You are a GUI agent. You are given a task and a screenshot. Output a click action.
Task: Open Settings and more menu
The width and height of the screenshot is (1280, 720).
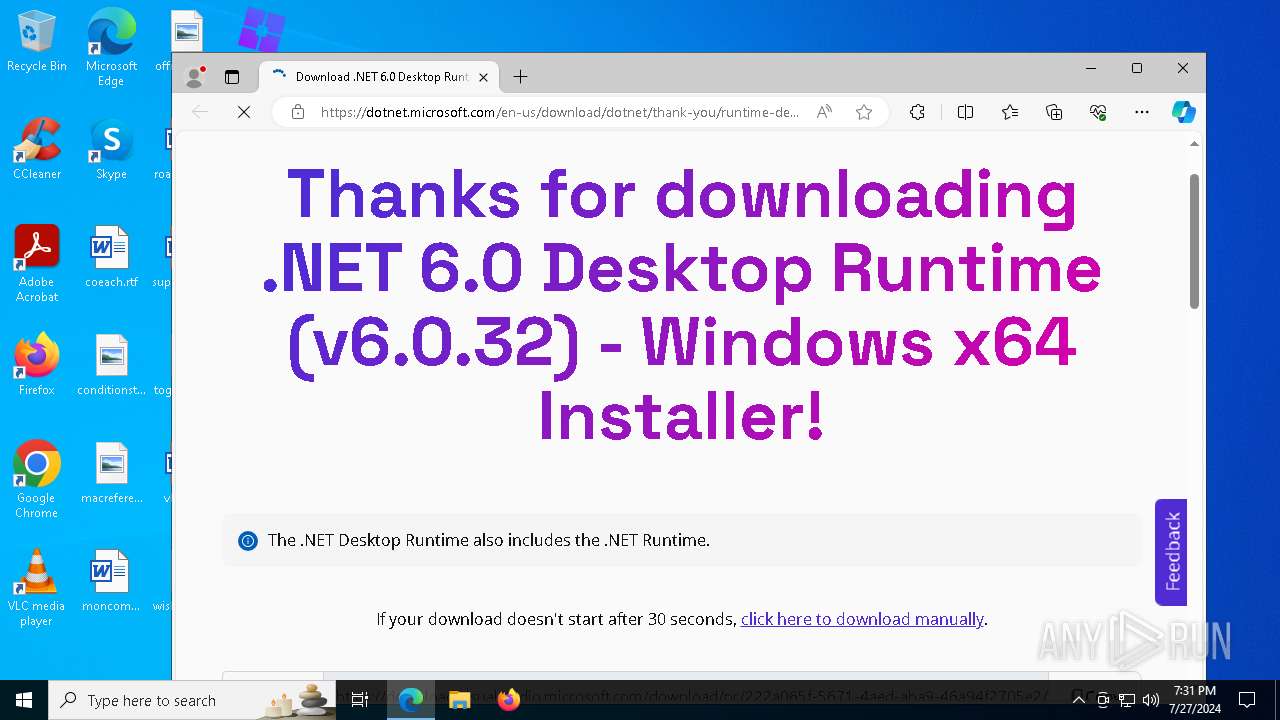[x=1142, y=112]
